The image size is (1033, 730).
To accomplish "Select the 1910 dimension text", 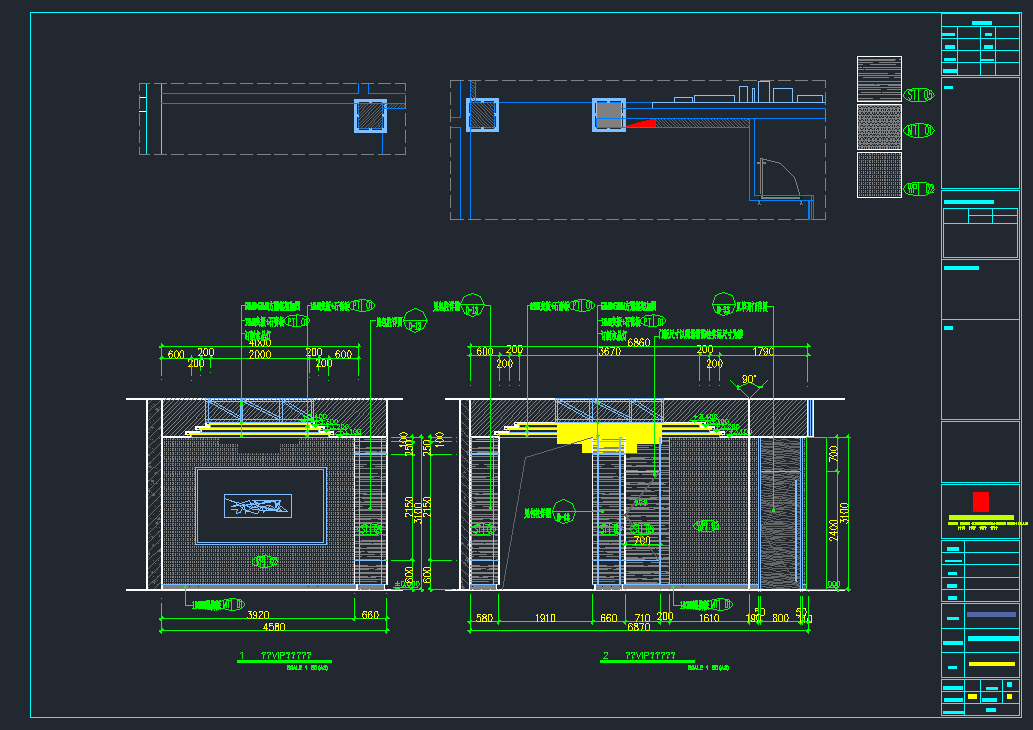I will coord(545,618).
